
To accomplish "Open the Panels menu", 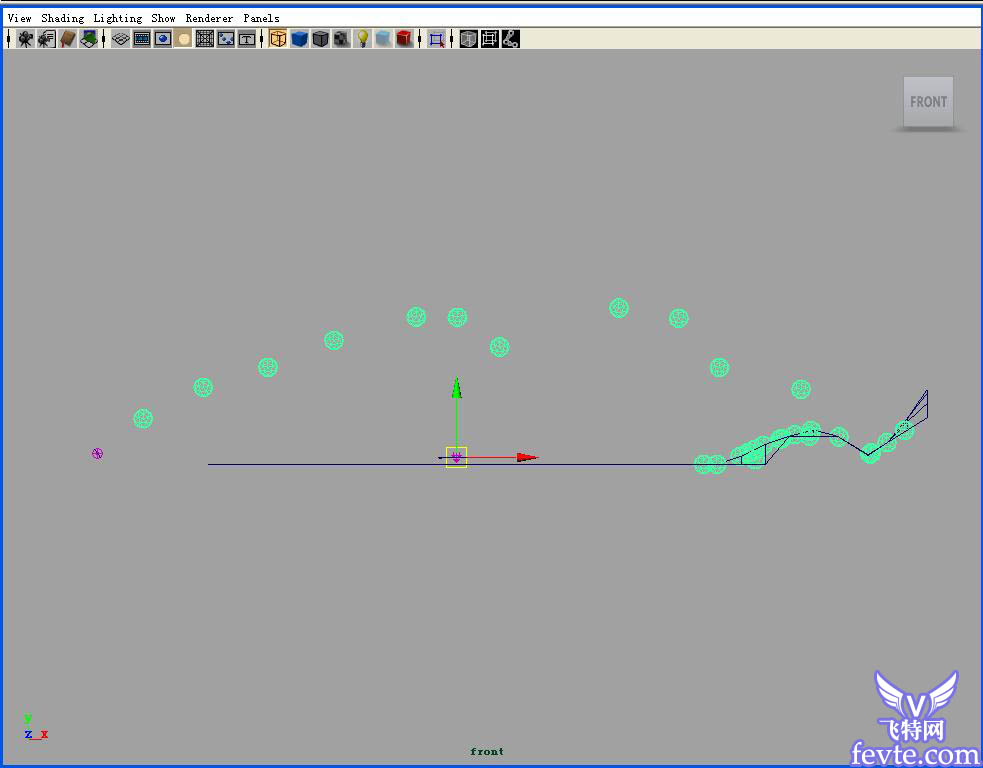I will tap(261, 18).
